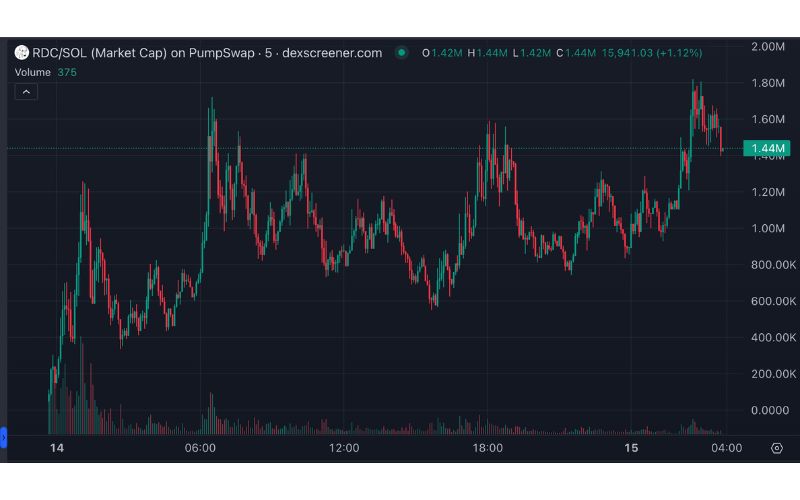
Task: Click the date 14 on time axis
Action: coord(57,448)
